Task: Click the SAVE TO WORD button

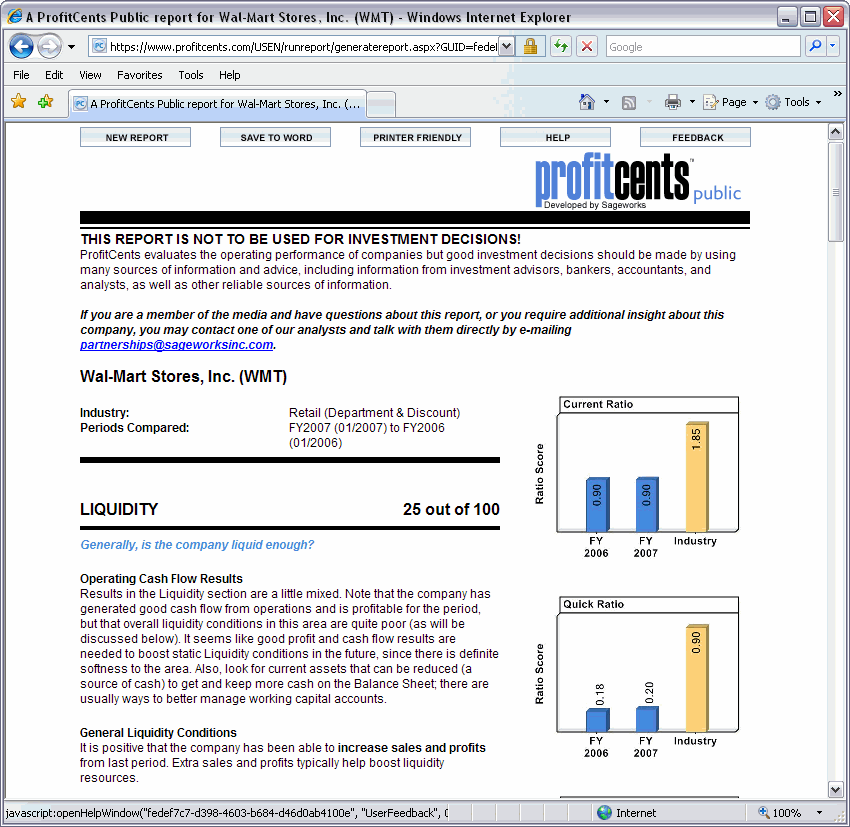Action: (x=276, y=138)
